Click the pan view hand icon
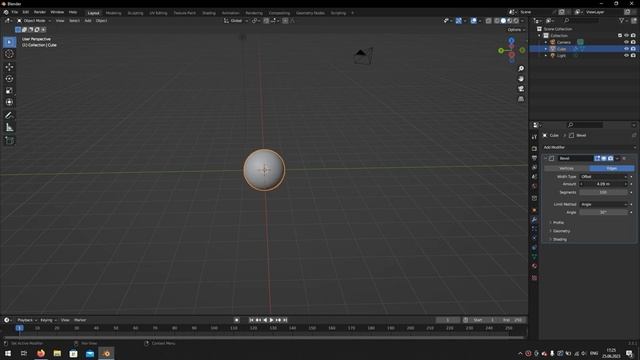Screen dimensions: 640x360 (x=521, y=79)
